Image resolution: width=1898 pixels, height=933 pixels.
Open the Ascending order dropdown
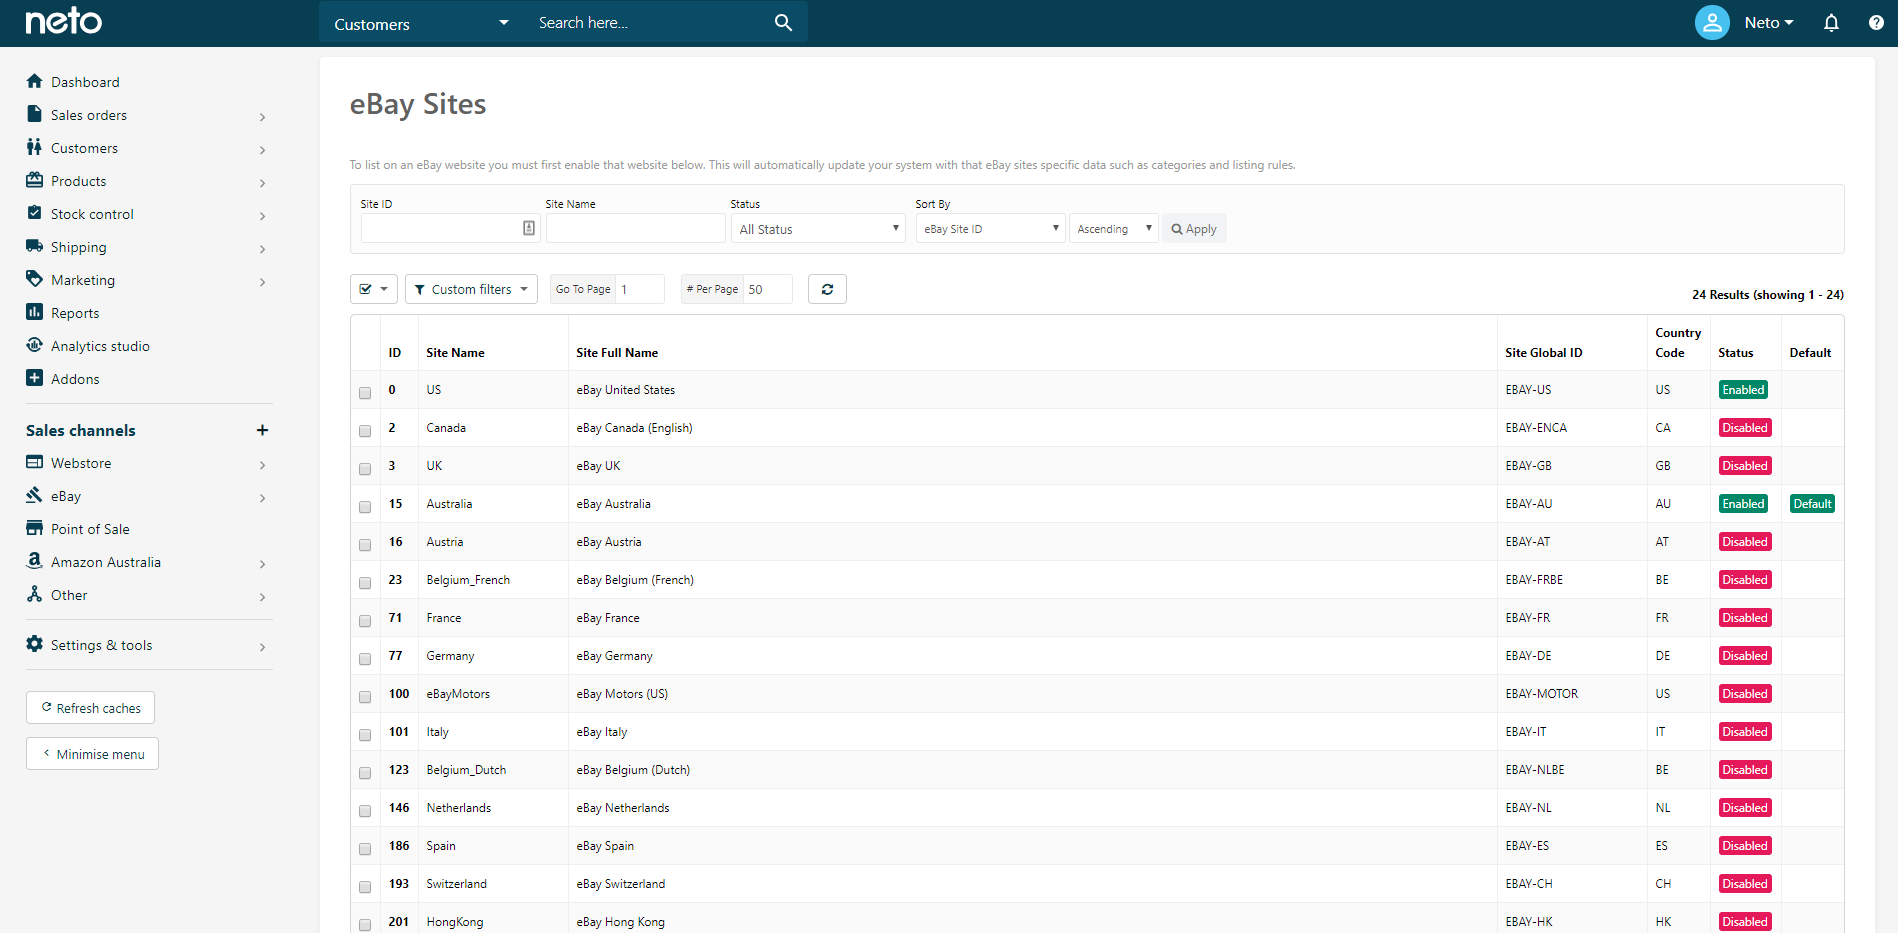click(x=1114, y=228)
